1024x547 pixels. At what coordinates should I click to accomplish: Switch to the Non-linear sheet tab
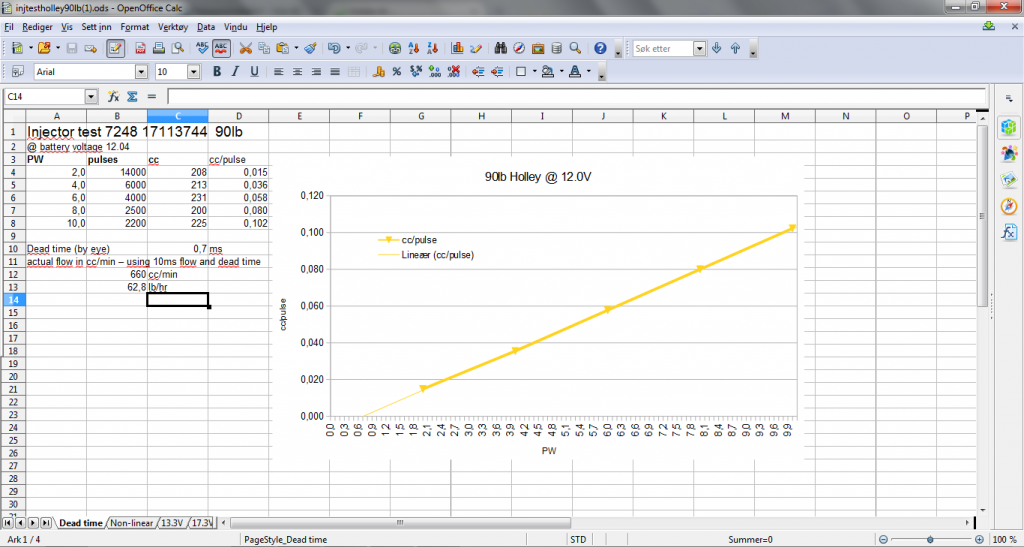pos(131,523)
